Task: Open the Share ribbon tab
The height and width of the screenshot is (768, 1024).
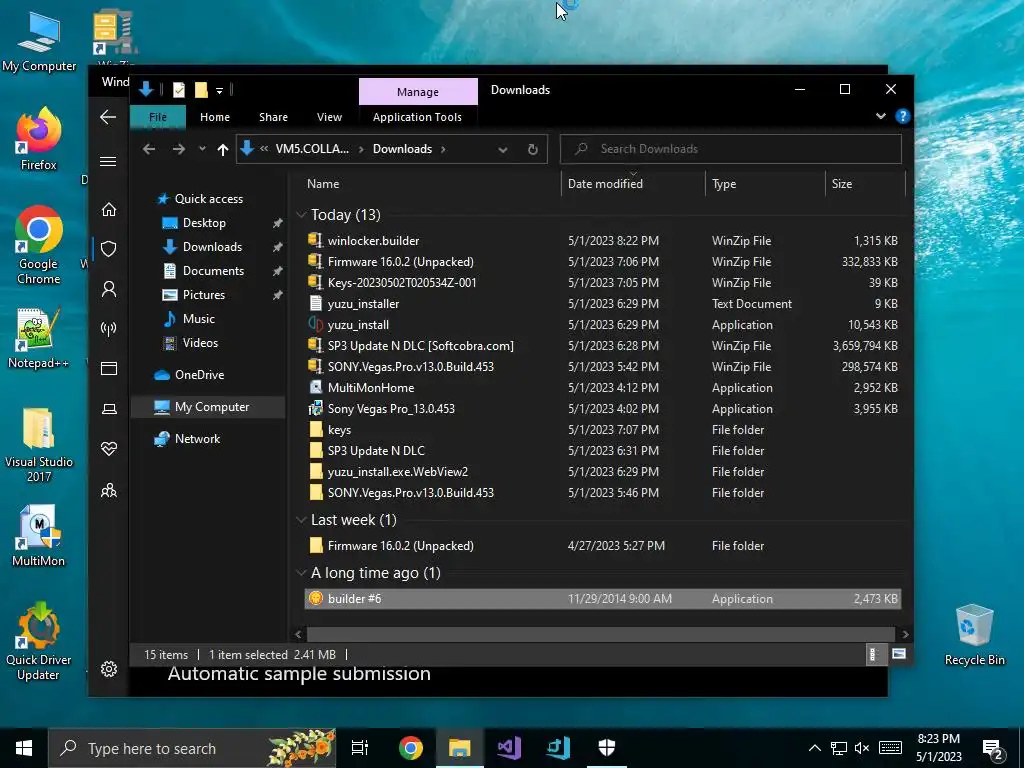Action: 273,117
